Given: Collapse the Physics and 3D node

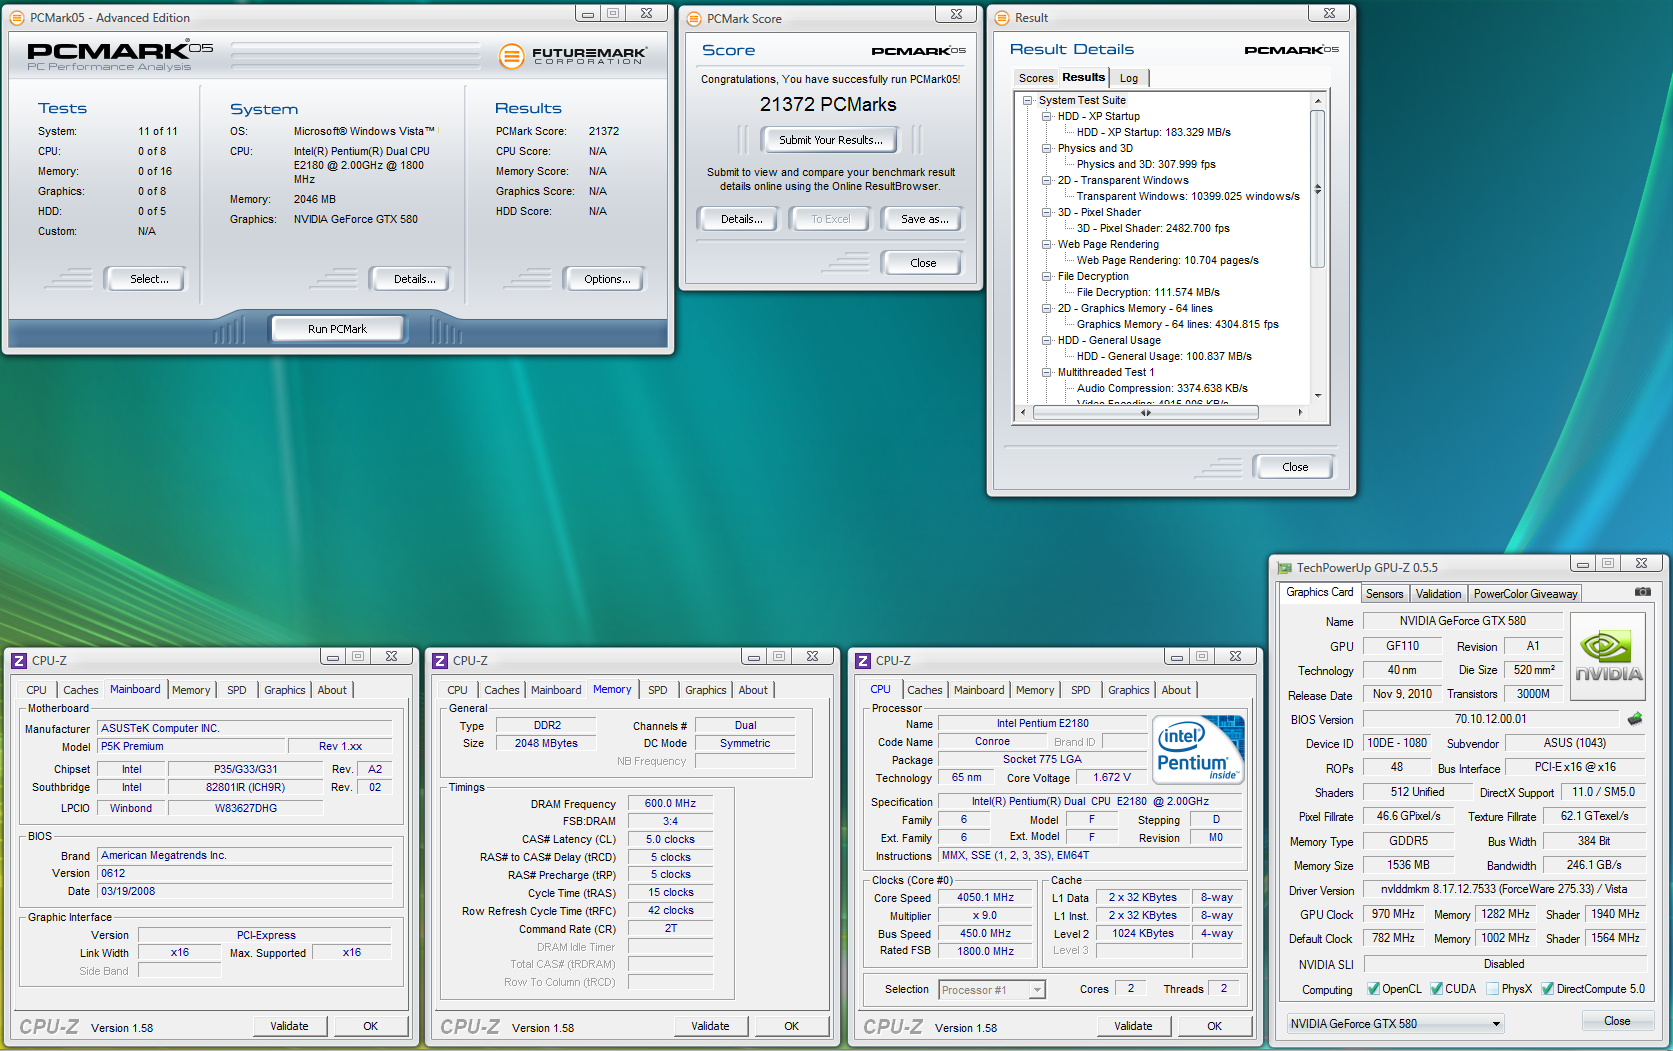Looking at the screenshot, I should click(x=1046, y=148).
